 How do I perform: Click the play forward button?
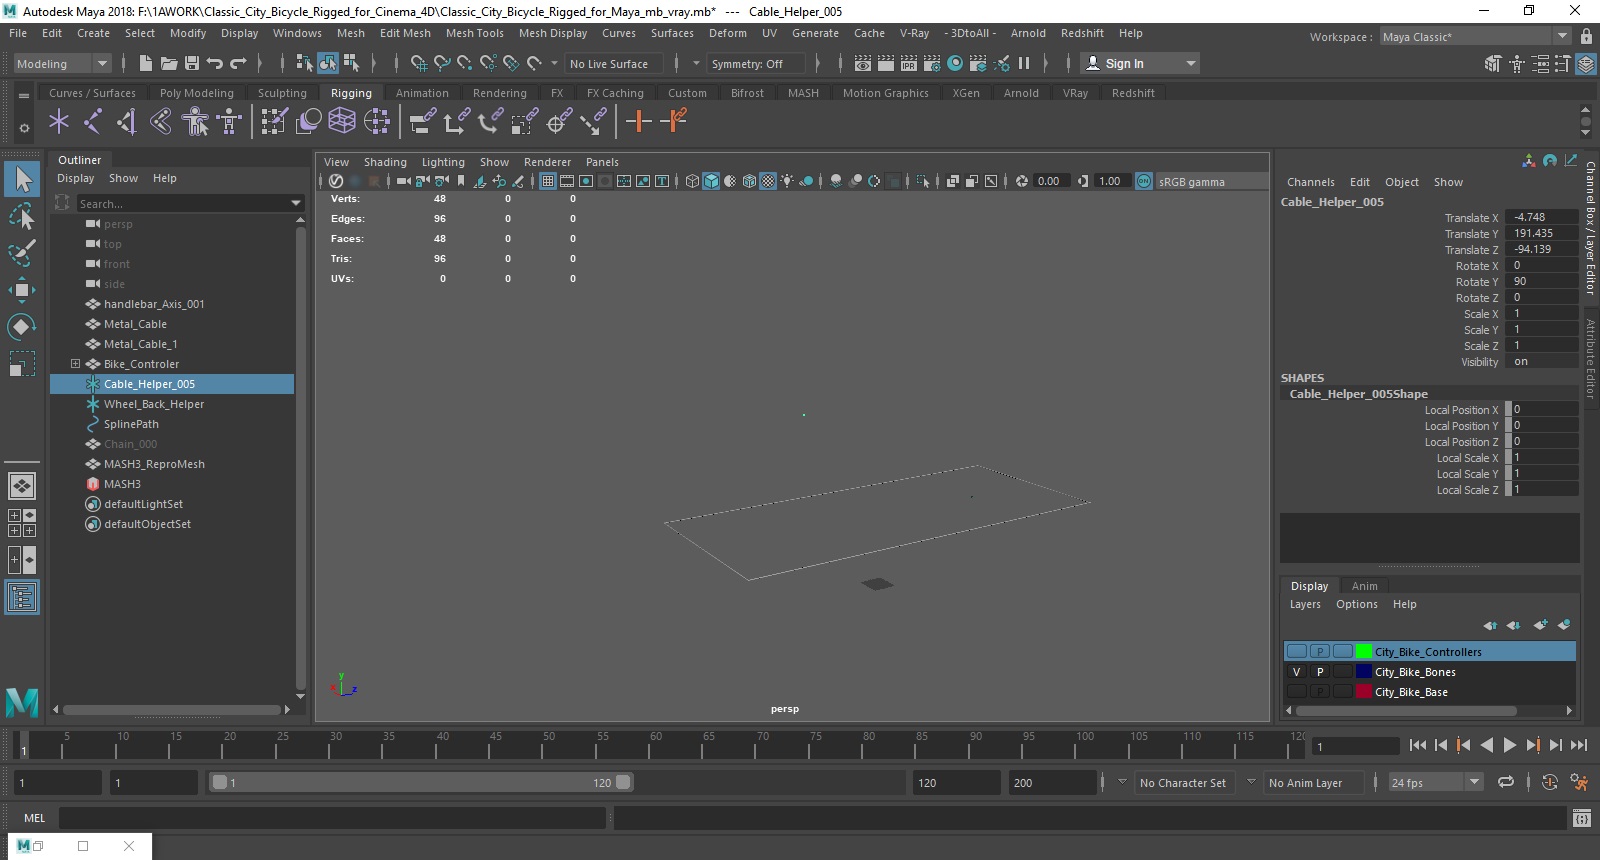pyautogui.click(x=1509, y=745)
